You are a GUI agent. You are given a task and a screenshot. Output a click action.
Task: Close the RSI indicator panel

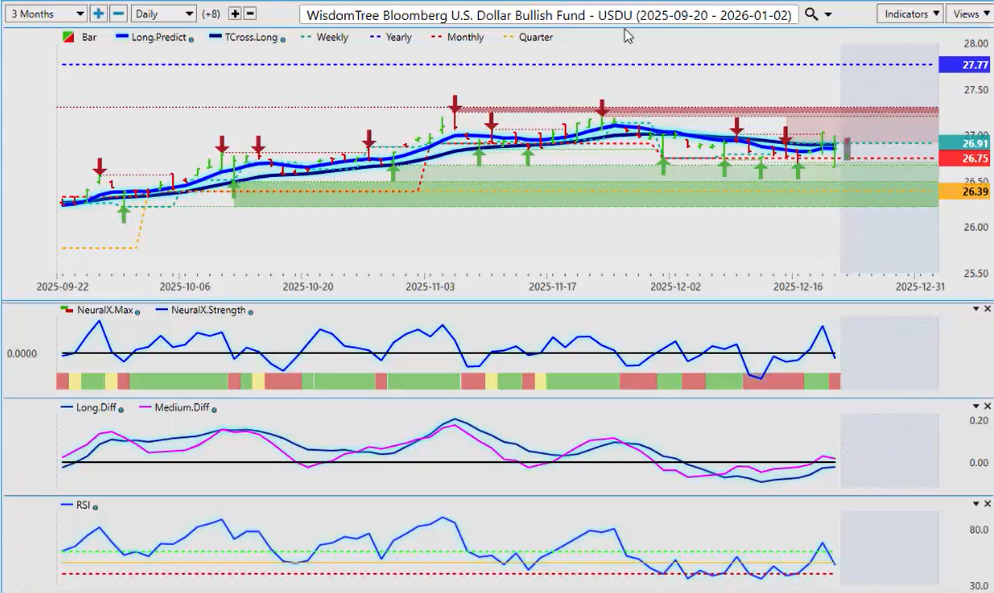[987, 504]
